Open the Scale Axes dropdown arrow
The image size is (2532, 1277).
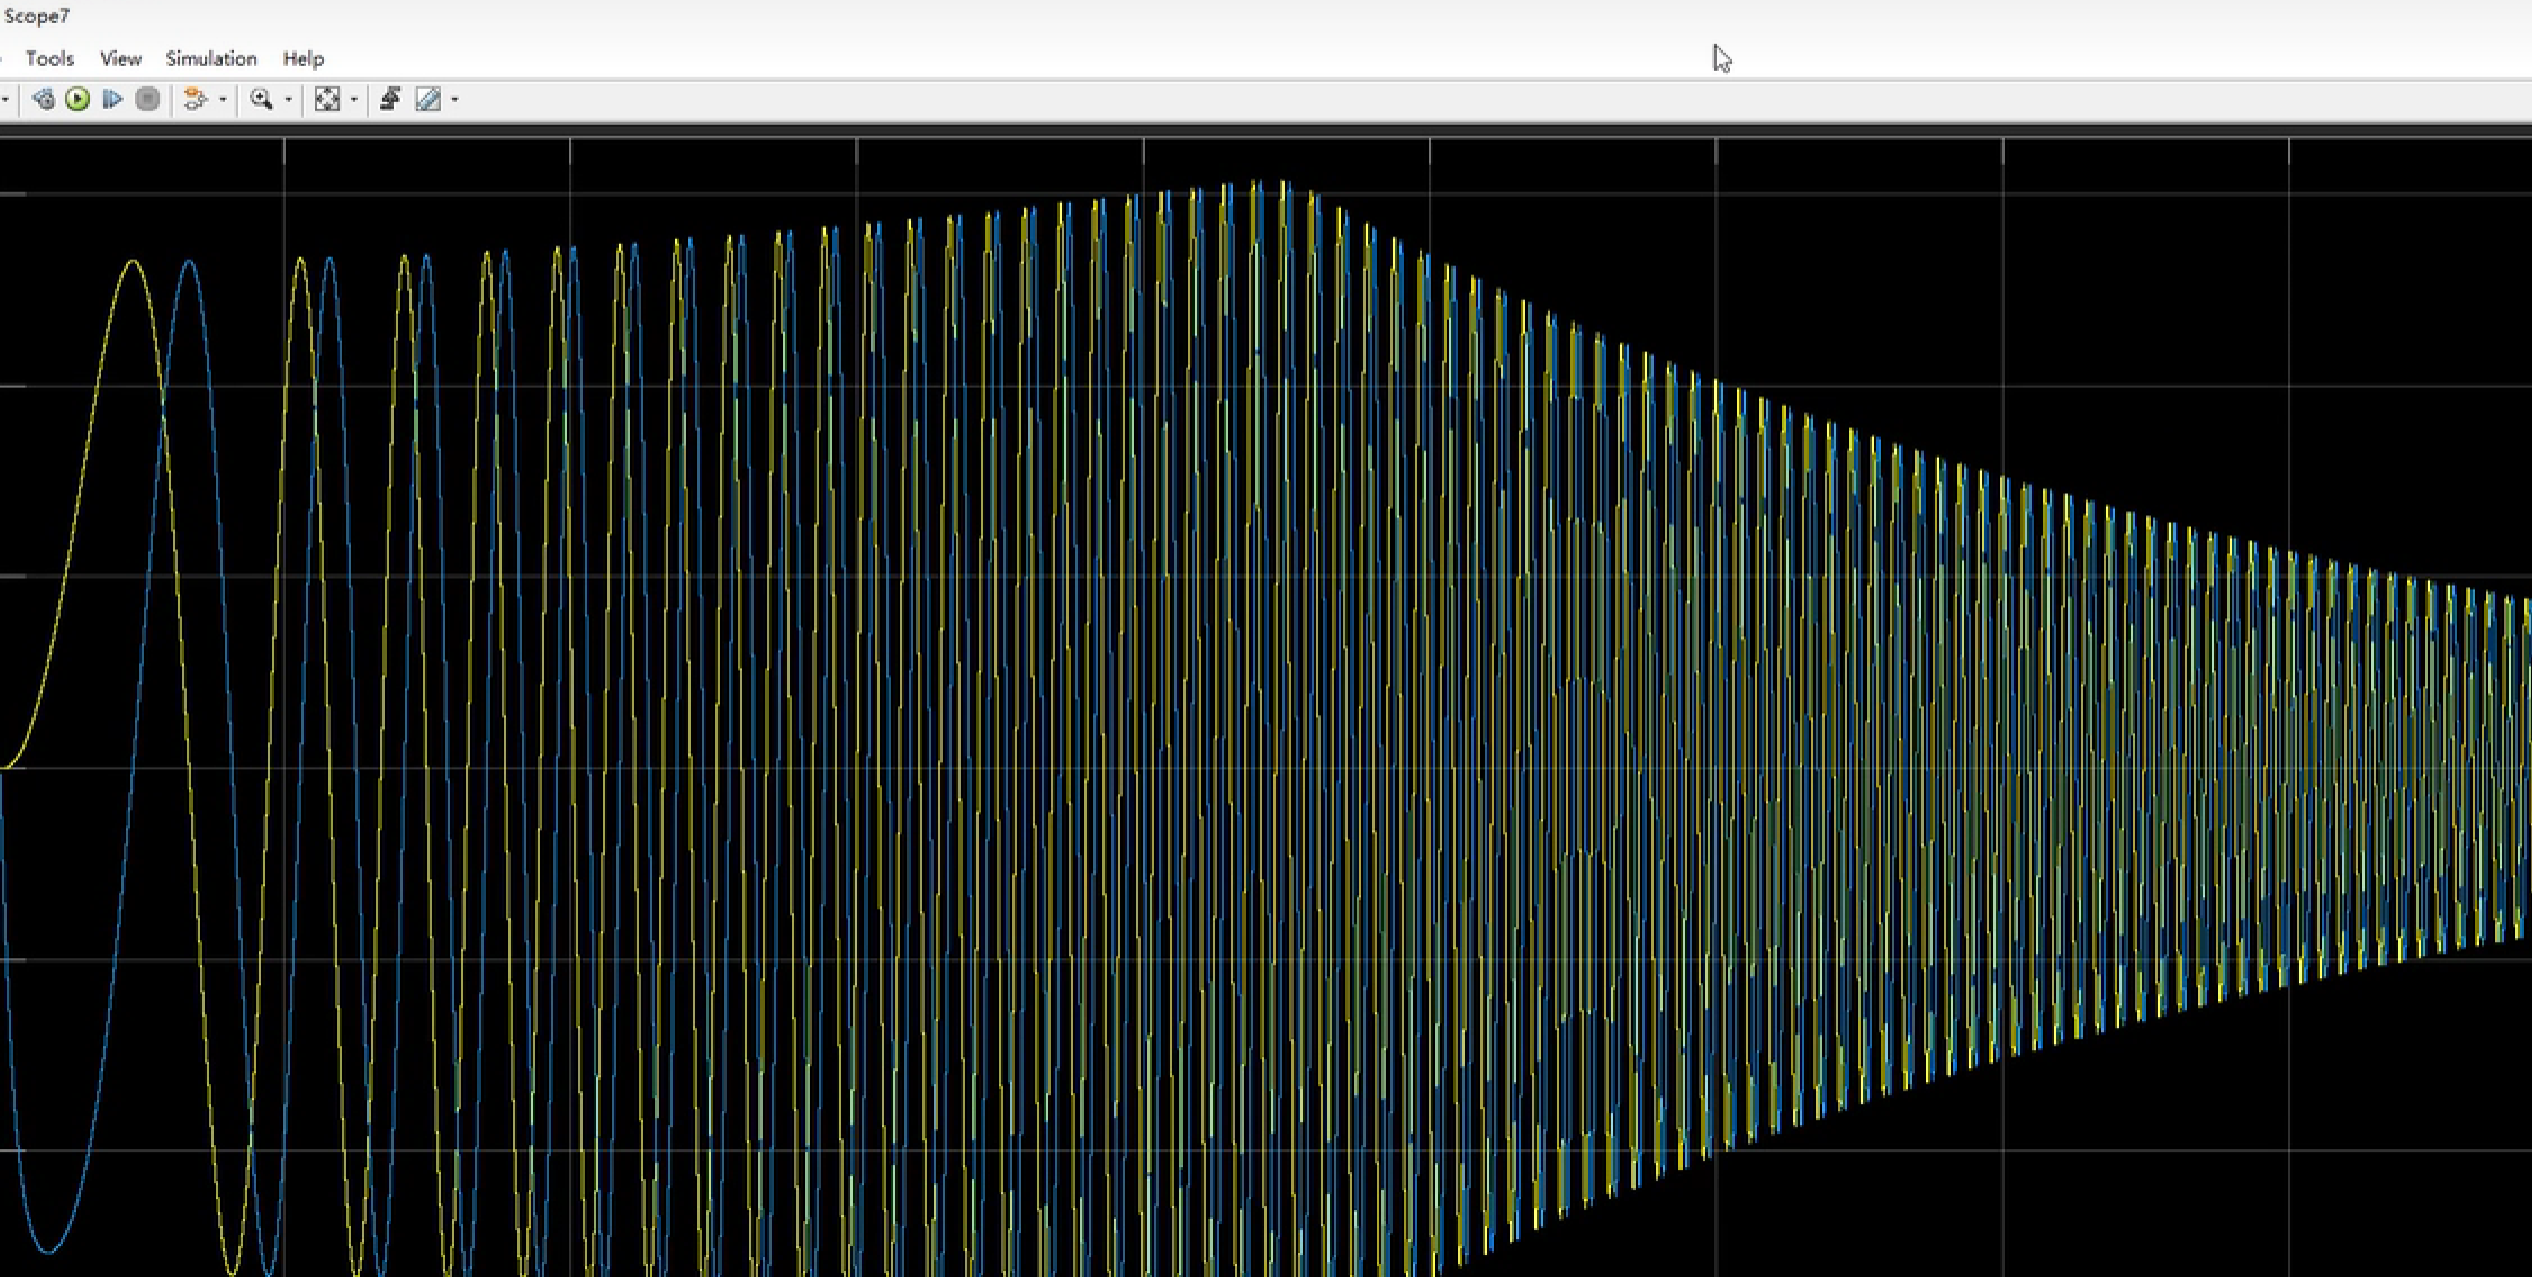coord(354,99)
